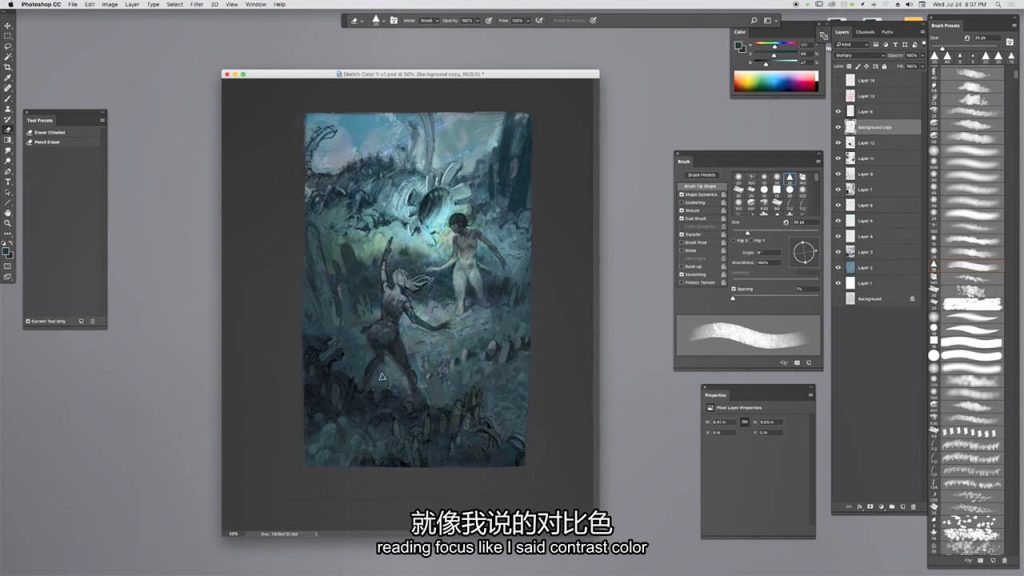Open the layer blend mode dropdown
Screen dimensions: 1024x576
[859, 56]
